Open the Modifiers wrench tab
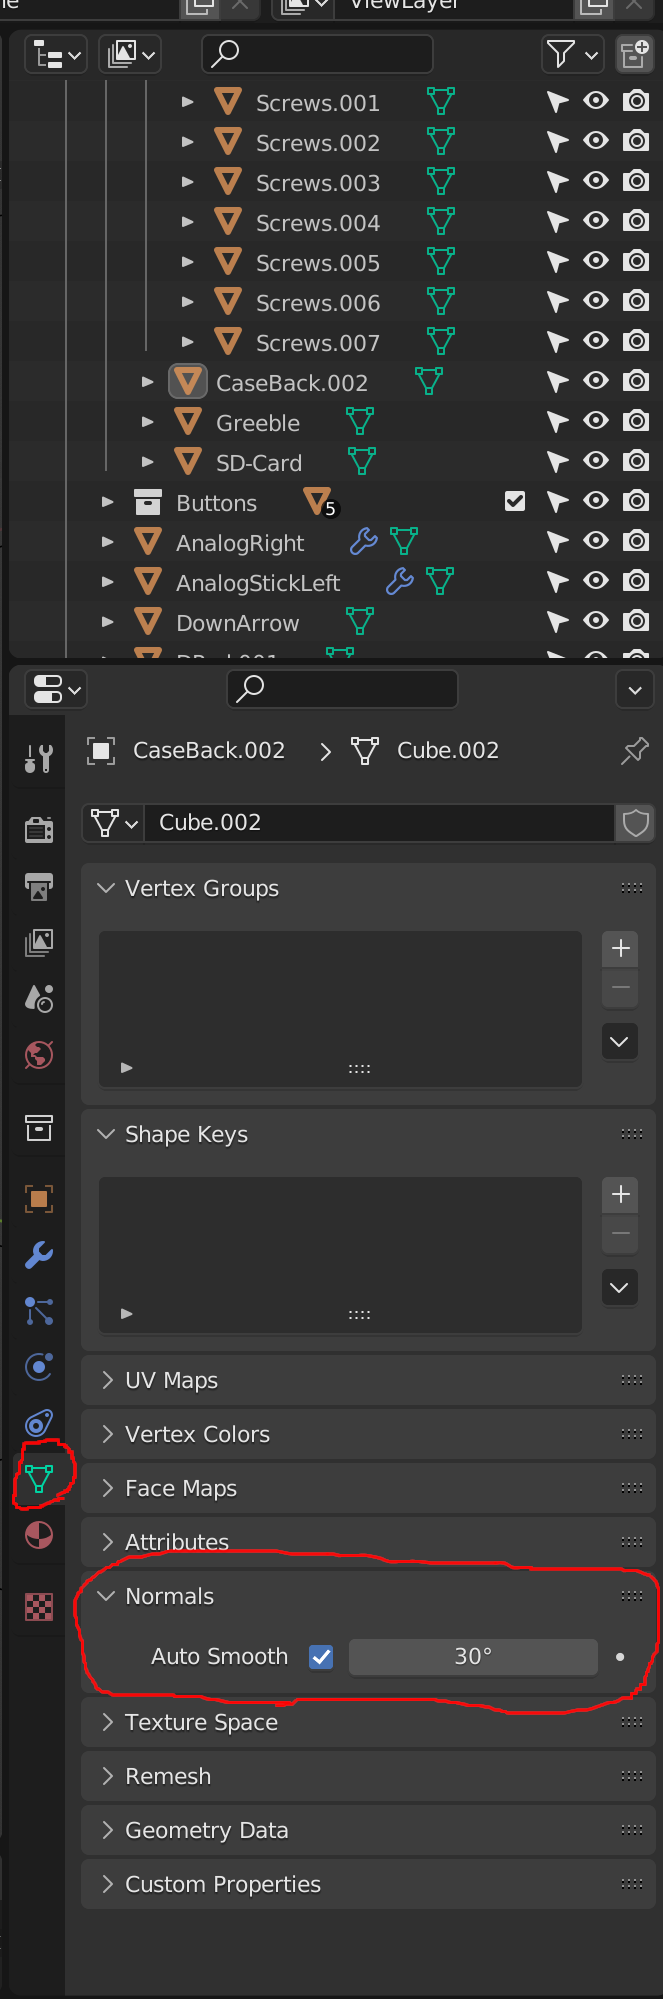This screenshot has height=1999, width=663. pyautogui.click(x=39, y=1254)
